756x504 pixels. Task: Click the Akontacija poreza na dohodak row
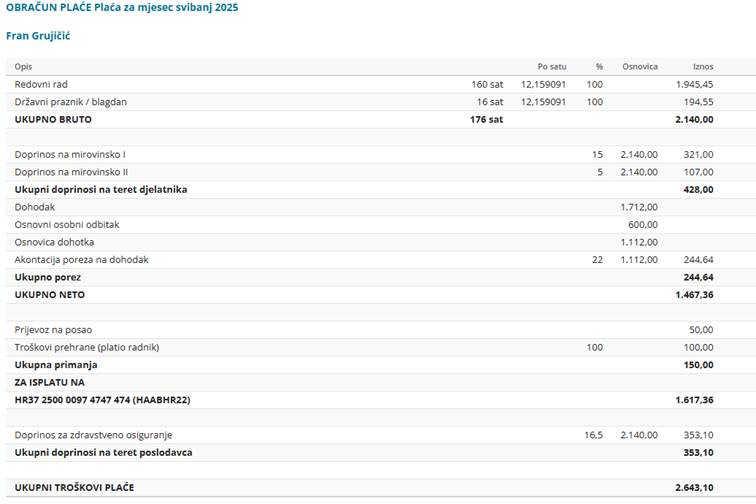pos(381,259)
